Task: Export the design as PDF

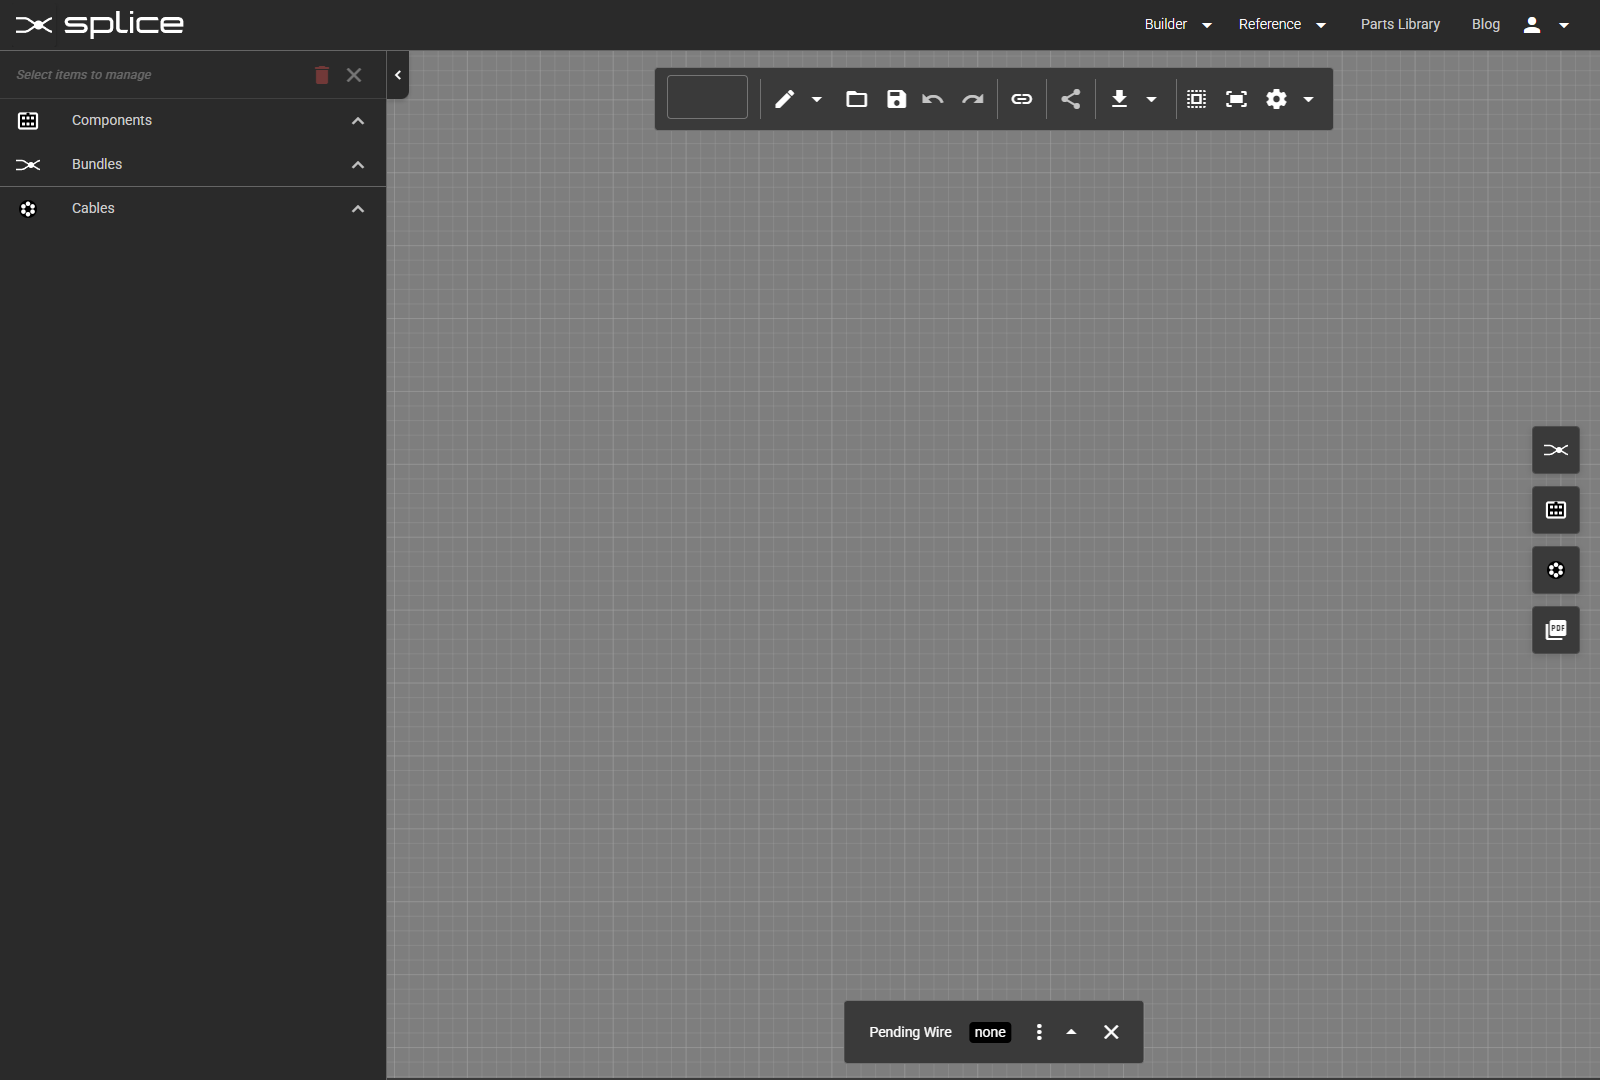Action: tap(1555, 630)
